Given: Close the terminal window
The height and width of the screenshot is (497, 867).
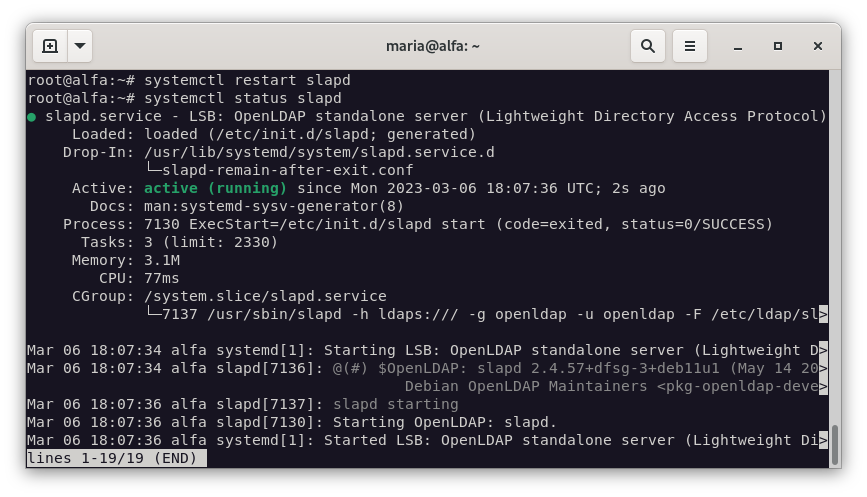Looking at the screenshot, I should (818, 46).
